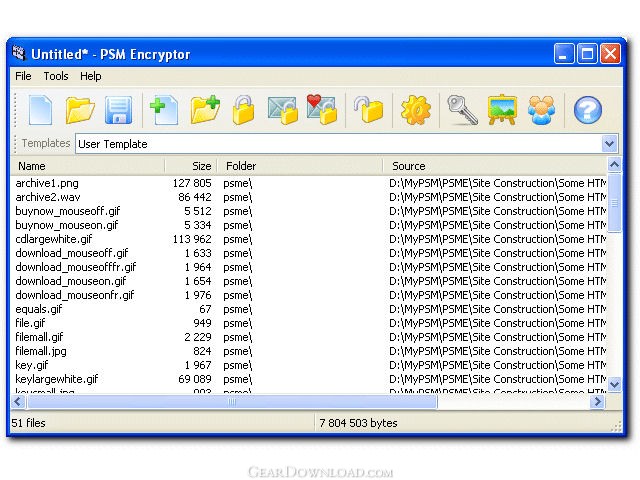
Task: Select keylargewhite.gif in the list
Action: (56, 379)
